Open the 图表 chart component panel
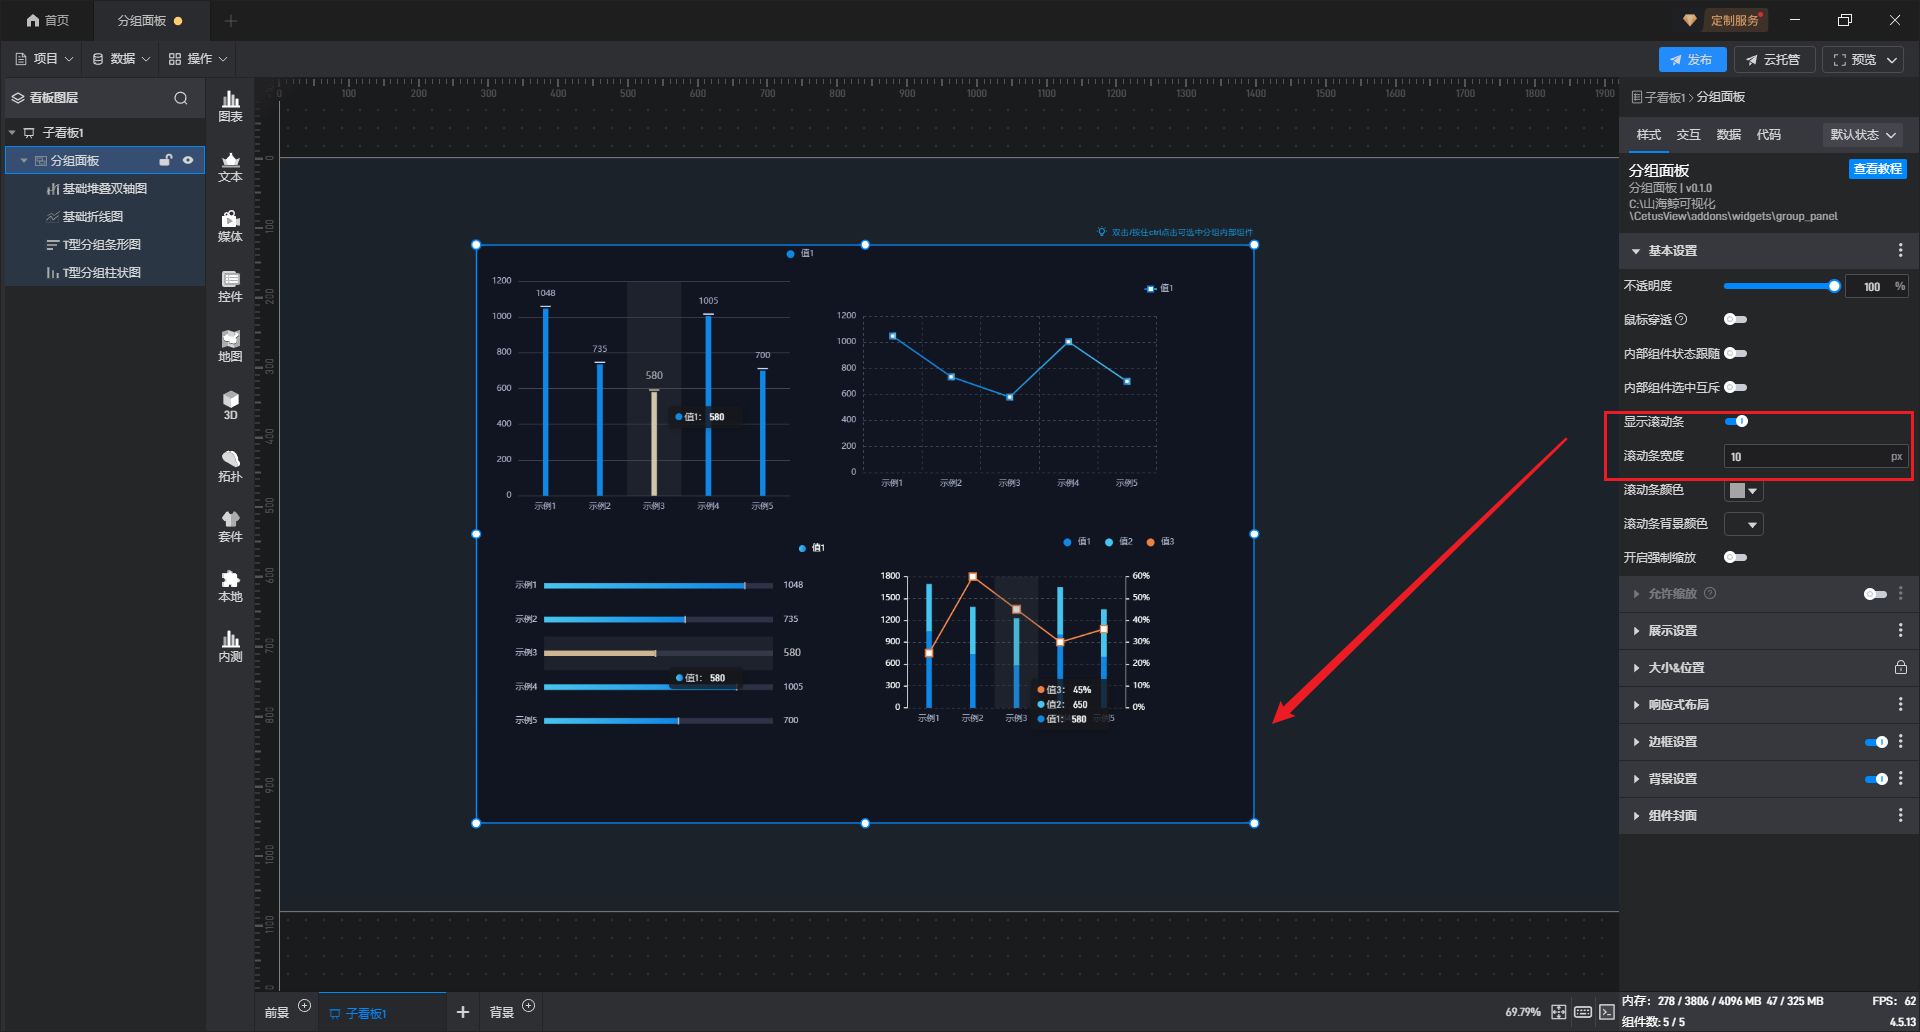Viewport: 1920px width, 1032px height. coord(230,106)
